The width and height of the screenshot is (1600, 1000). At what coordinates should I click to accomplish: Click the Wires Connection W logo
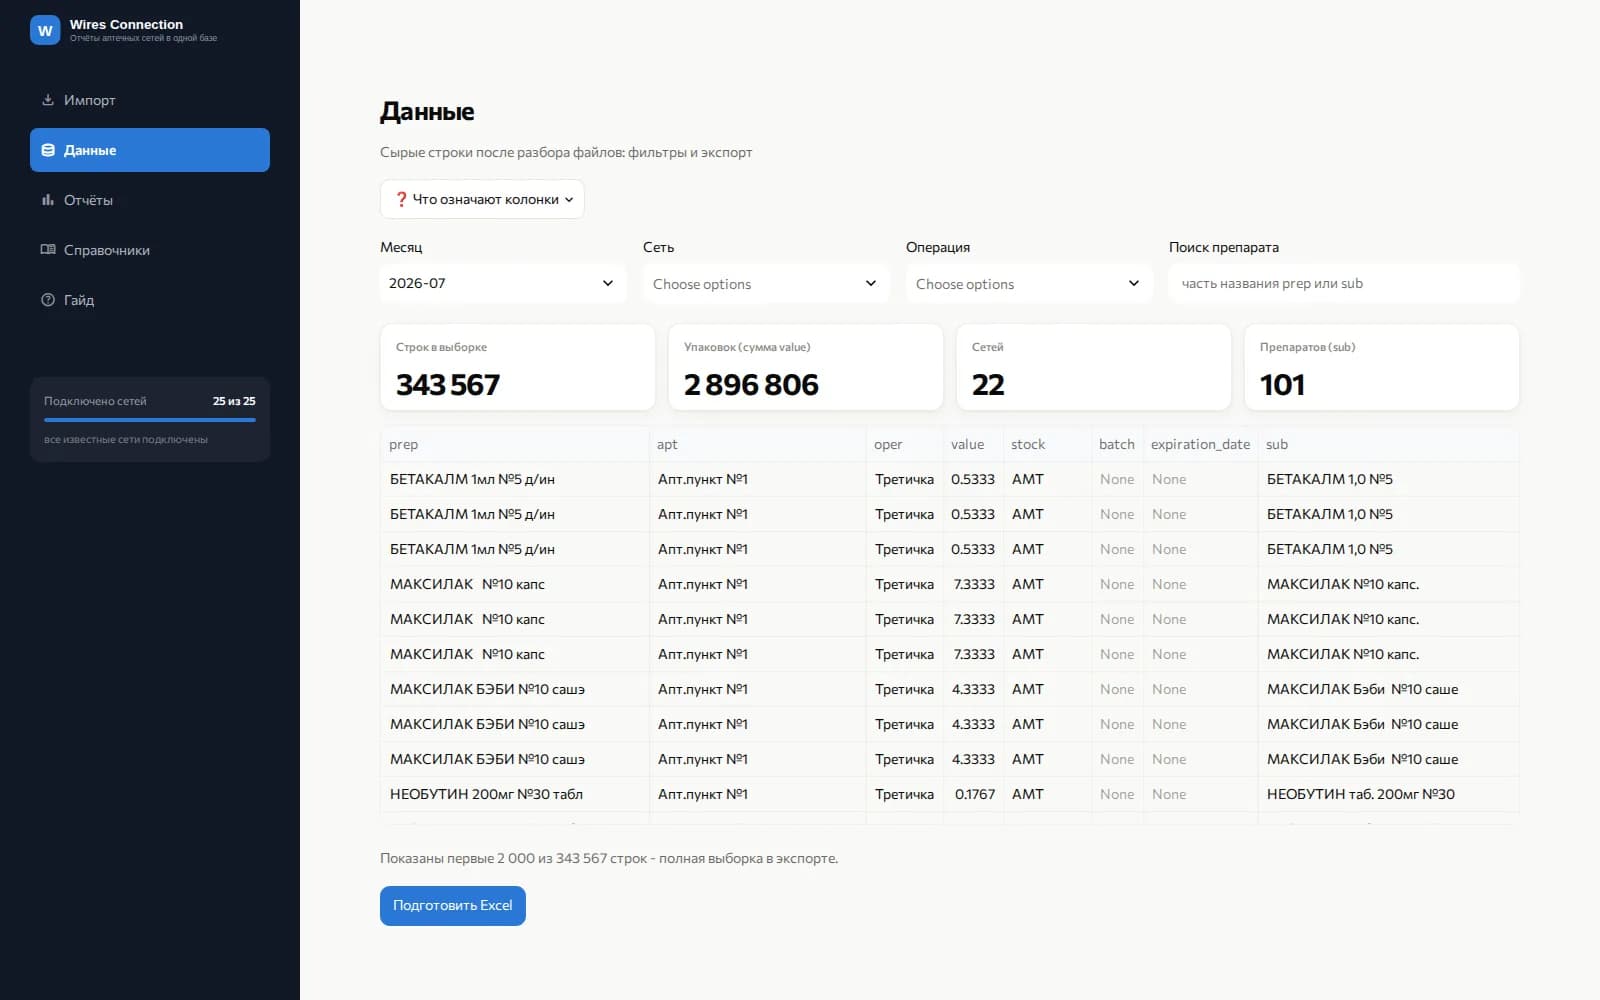45,31
